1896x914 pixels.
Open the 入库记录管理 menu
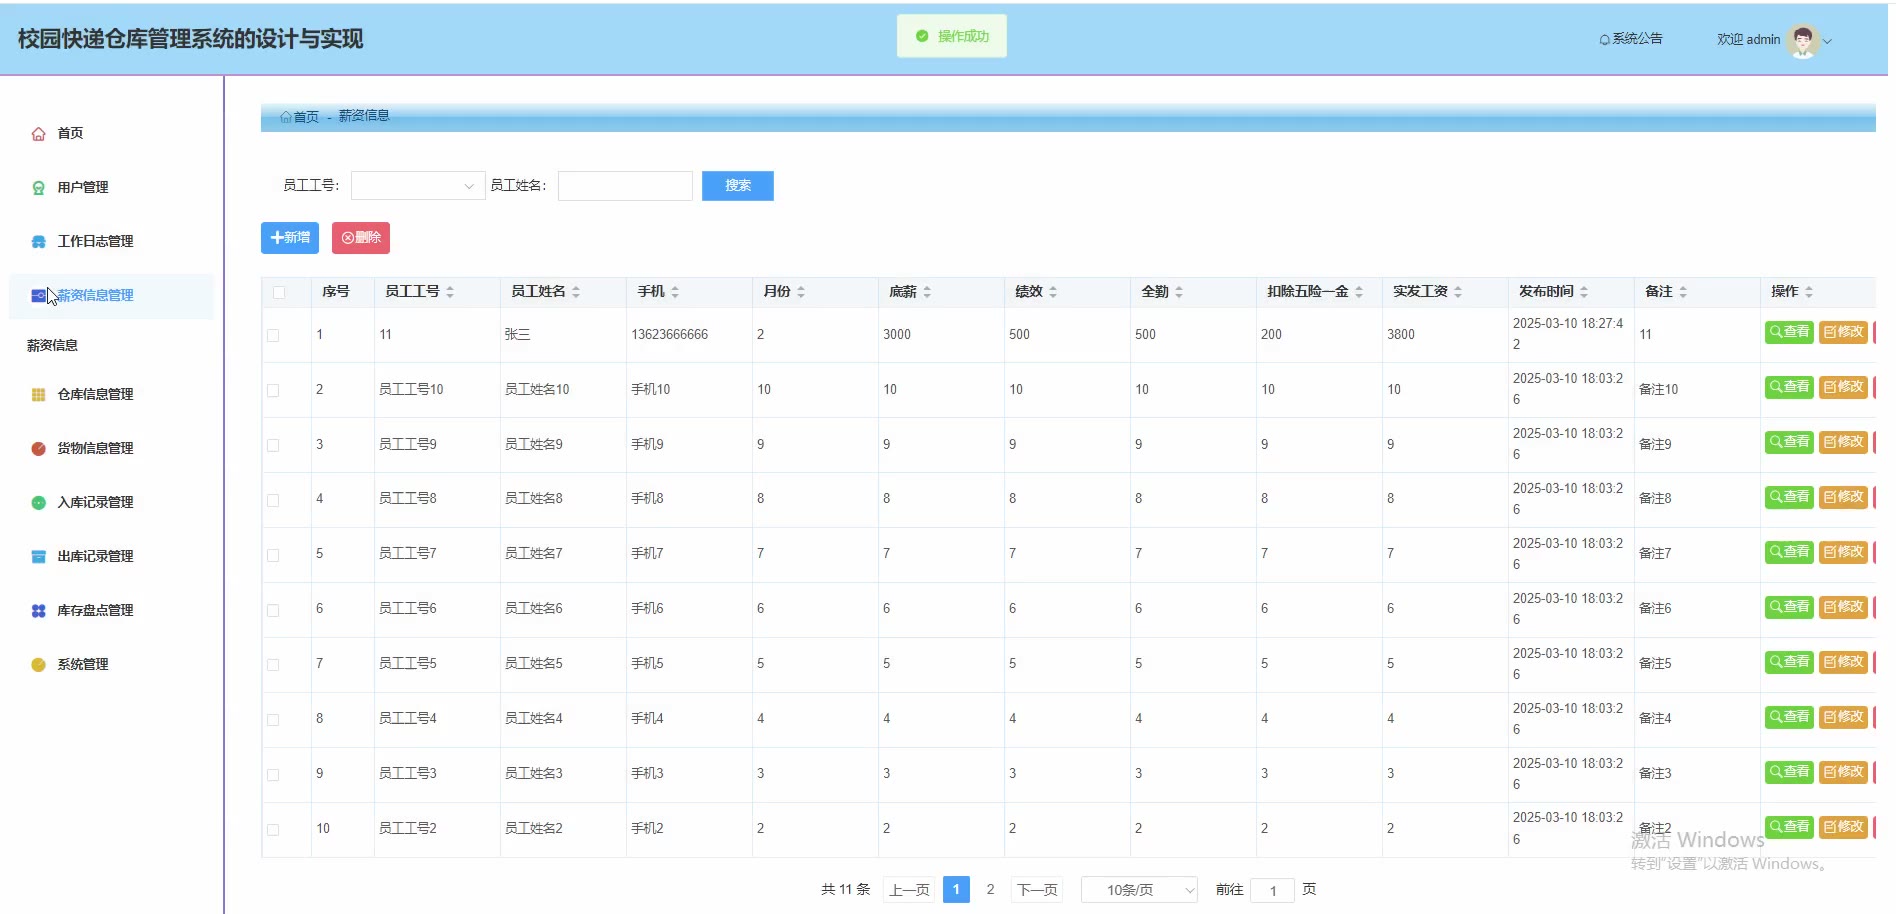pyautogui.click(x=95, y=503)
